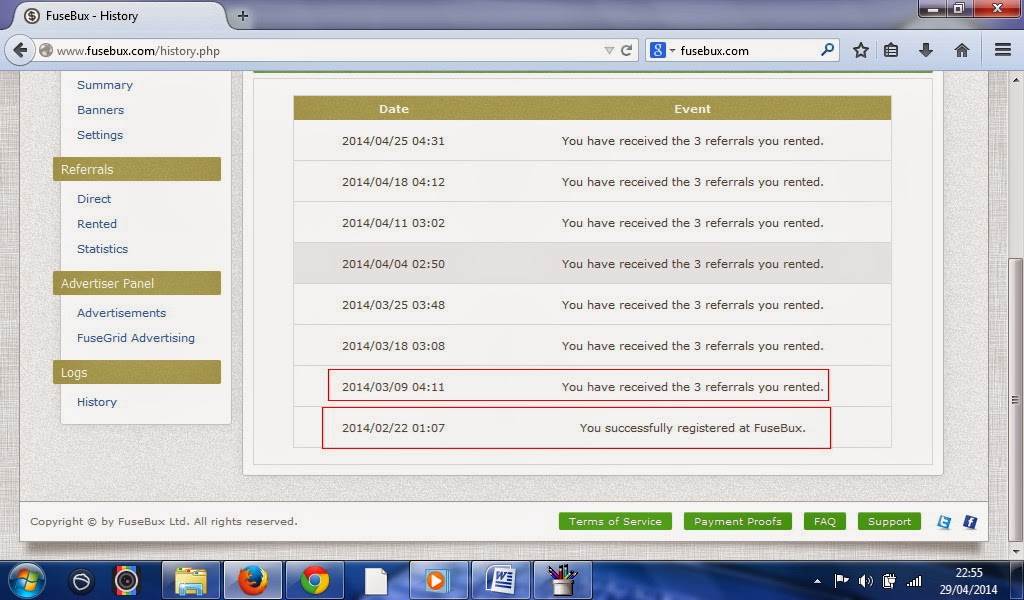Open the blank document taskbar icon

(x=376, y=580)
